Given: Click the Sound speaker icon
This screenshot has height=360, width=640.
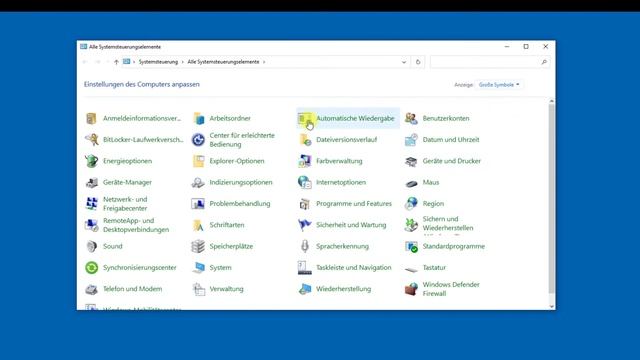Looking at the screenshot, I should 91,246.
